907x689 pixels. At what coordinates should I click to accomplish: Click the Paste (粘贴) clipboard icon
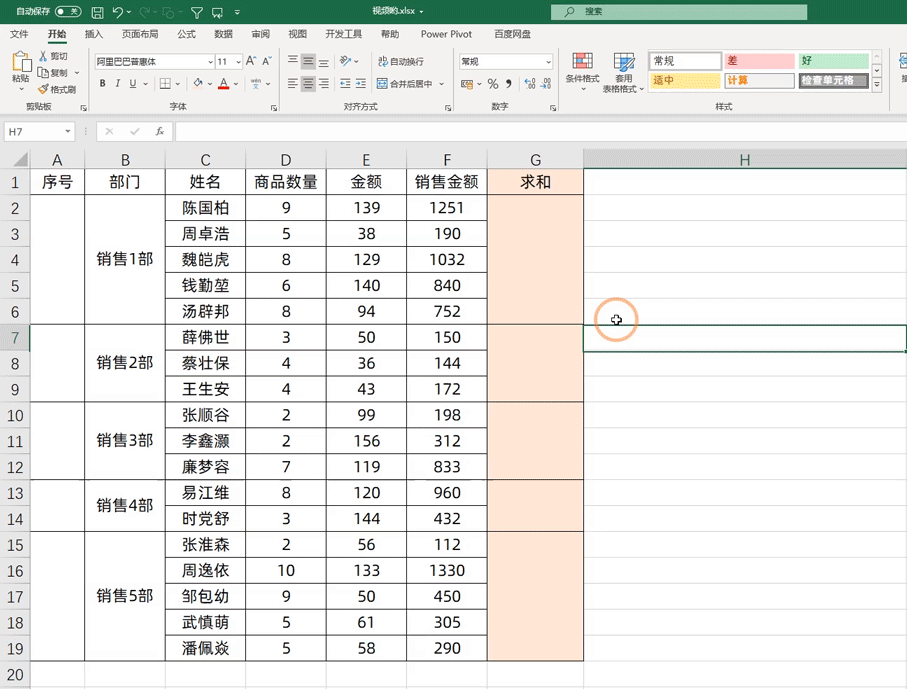(21, 62)
